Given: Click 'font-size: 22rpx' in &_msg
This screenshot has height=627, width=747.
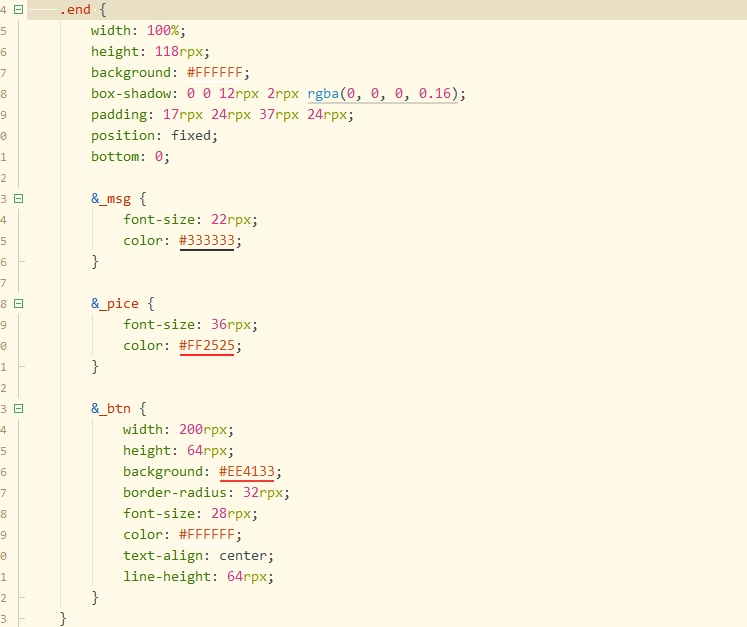Looking at the screenshot, I should [x=190, y=220].
